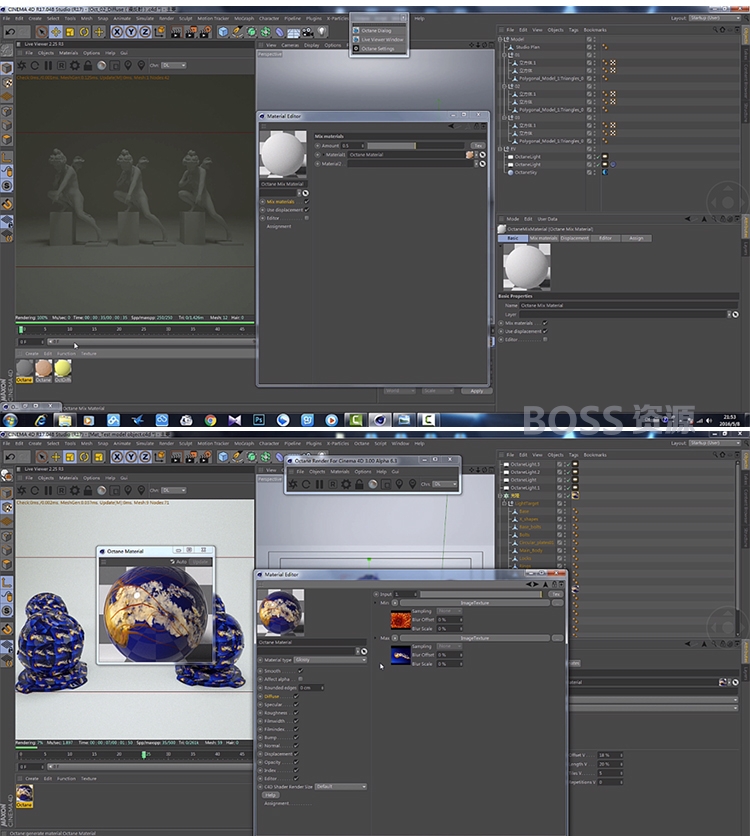Screen dimensions: 750x838
Task: Open Photoshop from the taskbar
Action: click(259, 420)
